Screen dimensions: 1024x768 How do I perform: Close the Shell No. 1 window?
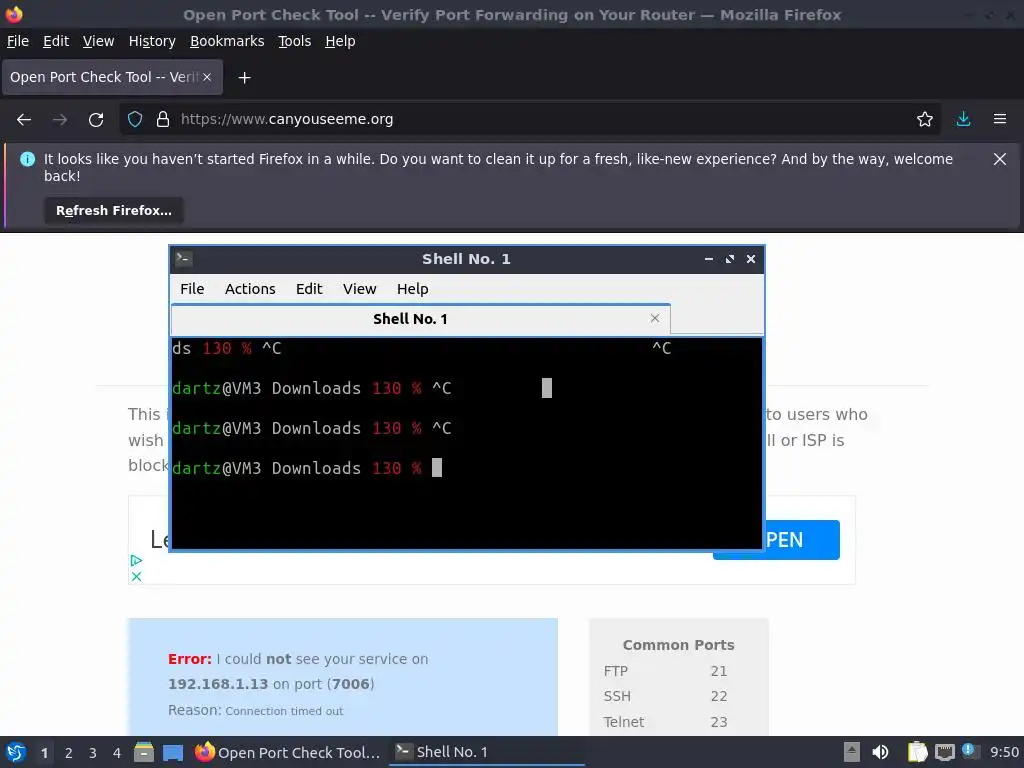point(750,259)
